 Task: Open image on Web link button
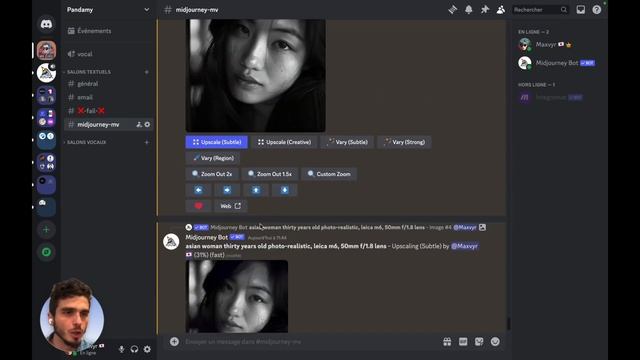(230, 206)
